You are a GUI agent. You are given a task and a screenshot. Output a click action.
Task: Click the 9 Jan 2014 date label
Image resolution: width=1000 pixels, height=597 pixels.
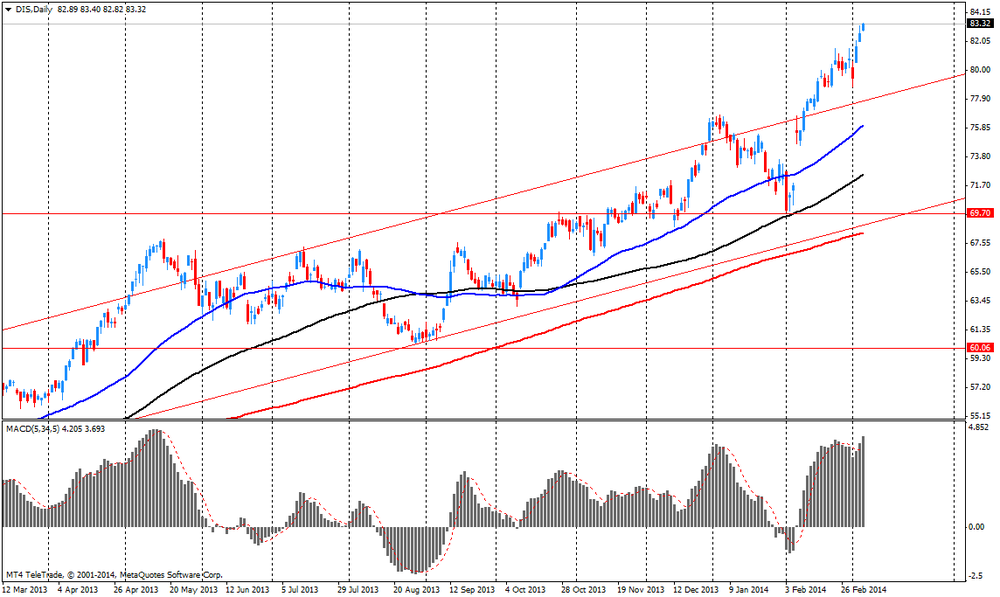[x=749, y=589]
